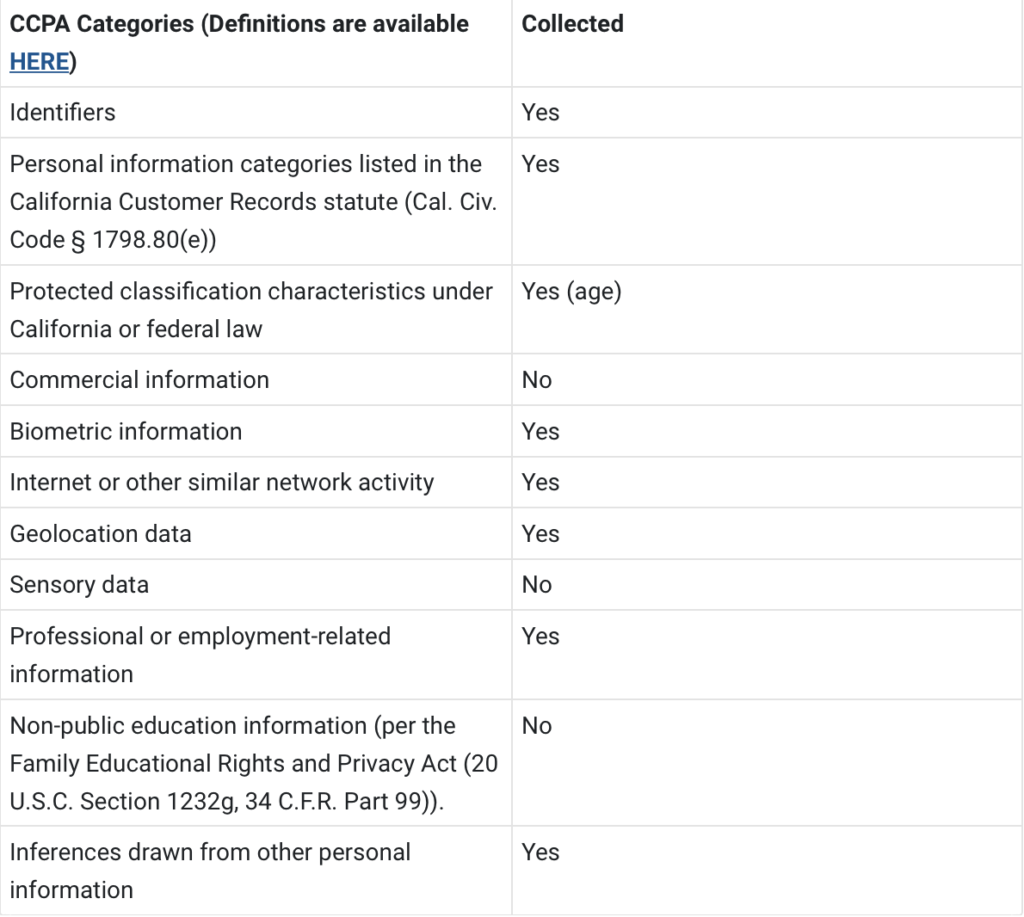Click Internet or other similar network activity
Screen dimensions: 1024x917
point(222,483)
